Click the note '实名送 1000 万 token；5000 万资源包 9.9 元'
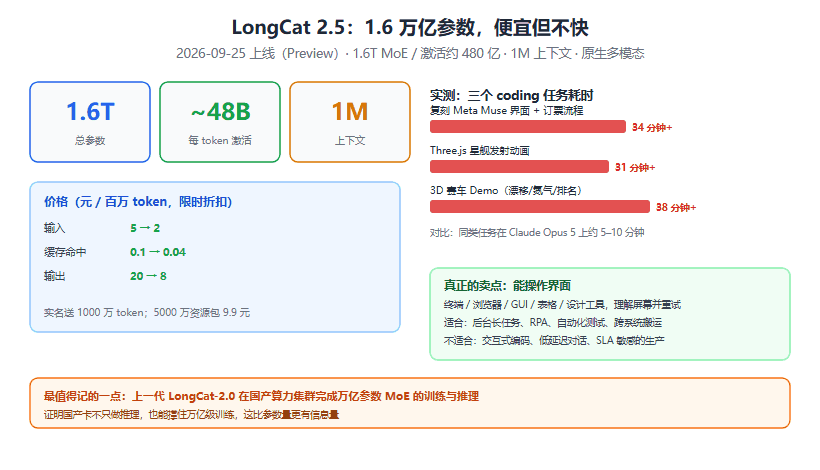 (147, 313)
